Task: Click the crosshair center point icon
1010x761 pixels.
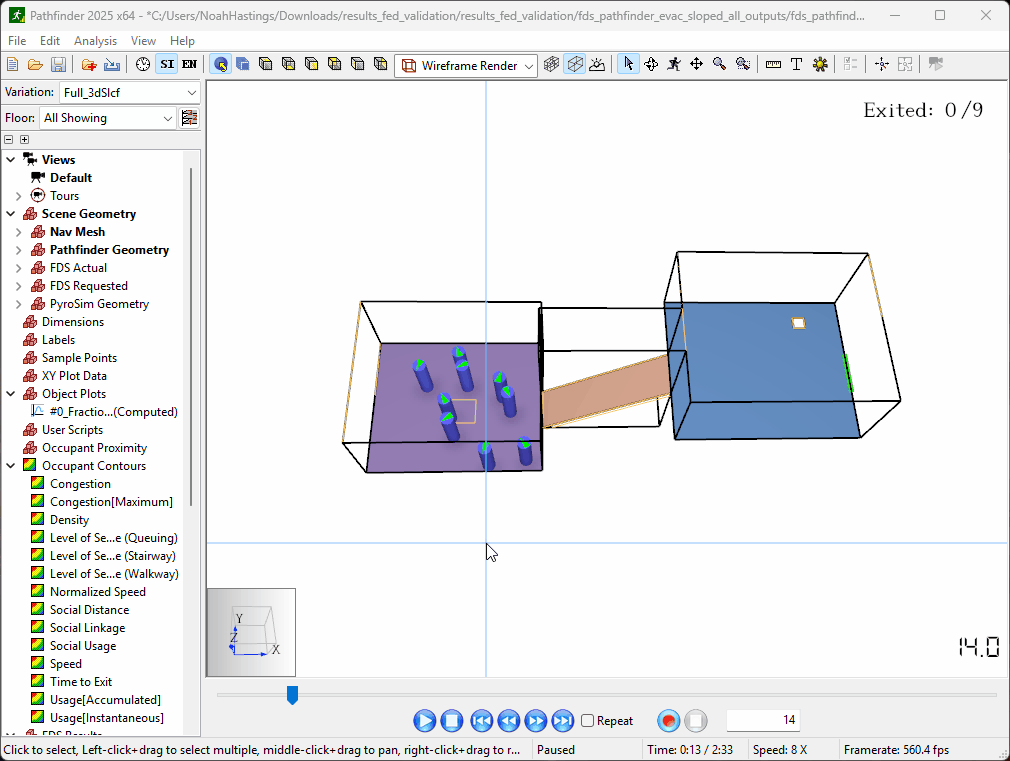Action: coord(882,64)
